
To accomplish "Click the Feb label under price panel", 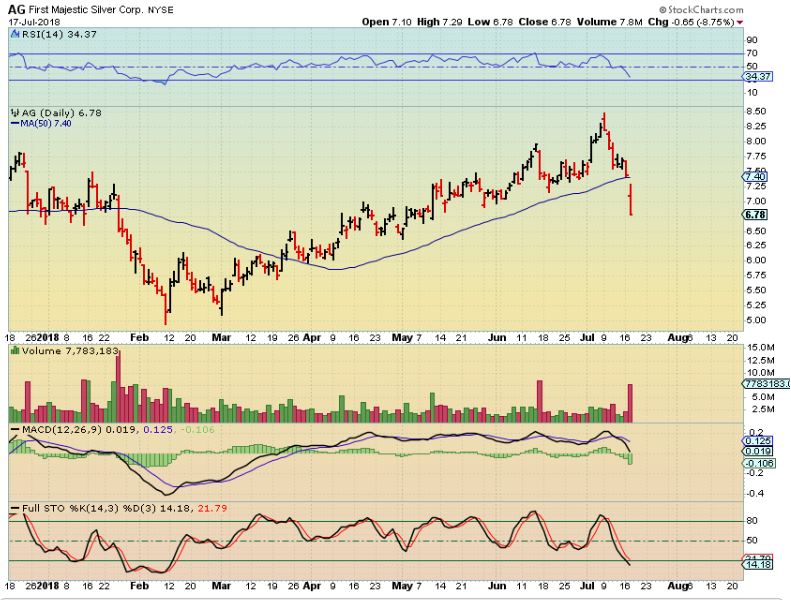I will [x=139, y=338].
